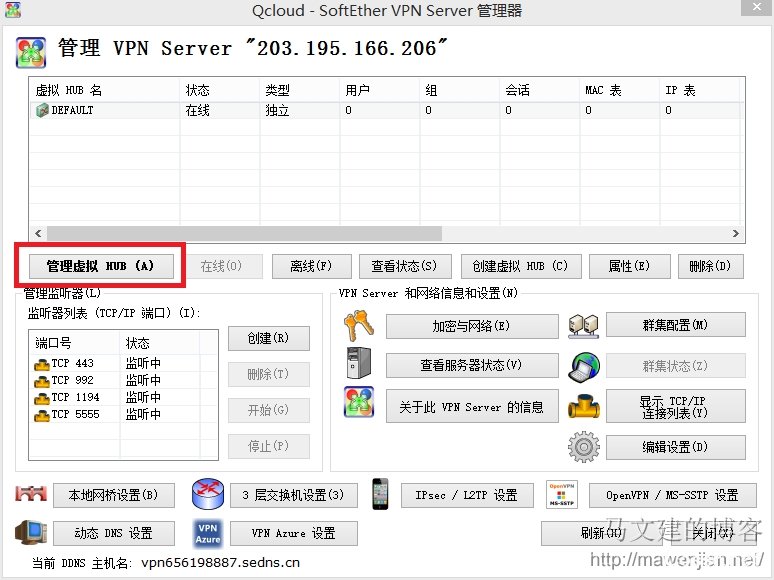
Task: Click the 用户 column header
Action: click(x=380, y=90)
